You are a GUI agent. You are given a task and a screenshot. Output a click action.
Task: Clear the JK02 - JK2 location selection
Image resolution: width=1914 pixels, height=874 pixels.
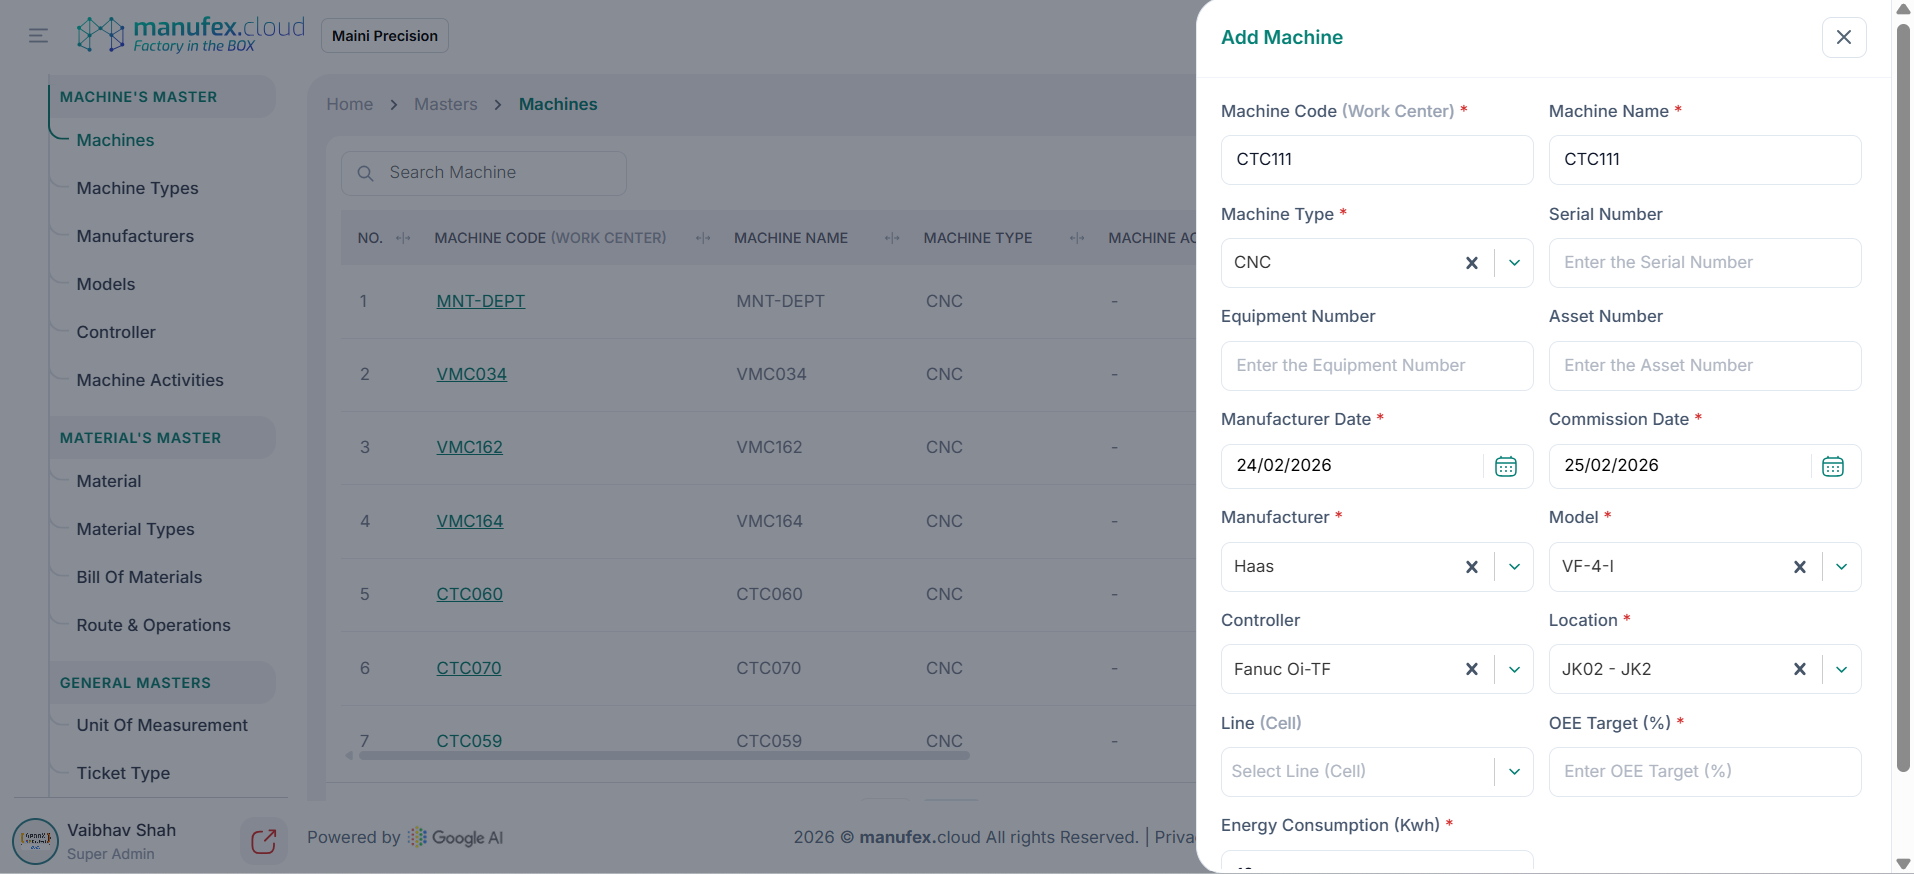pos(1799,669)
